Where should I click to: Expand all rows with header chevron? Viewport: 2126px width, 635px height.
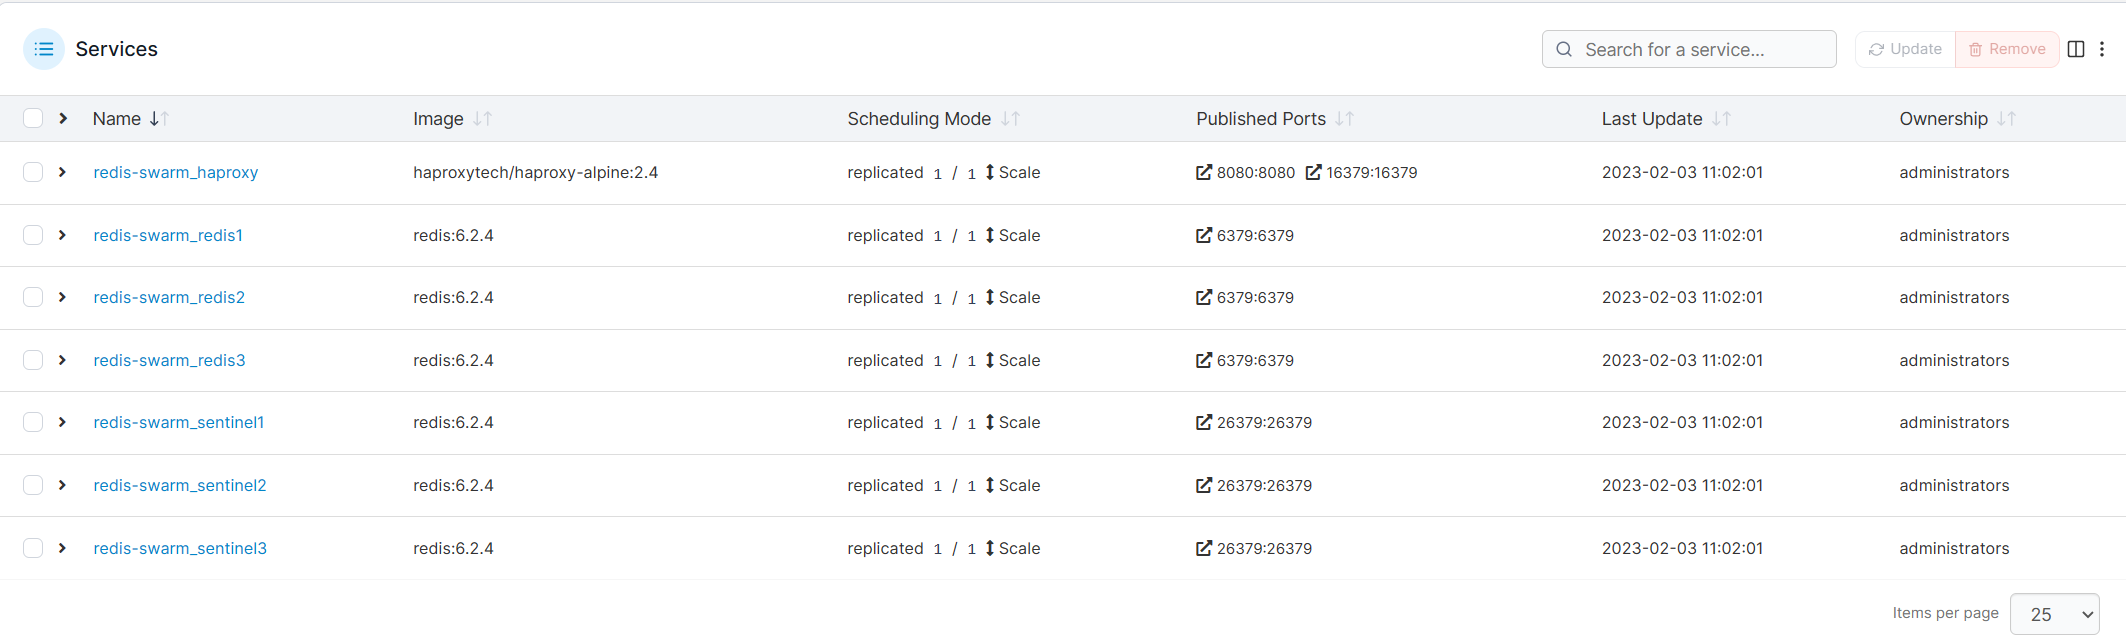tap(63, 119)
